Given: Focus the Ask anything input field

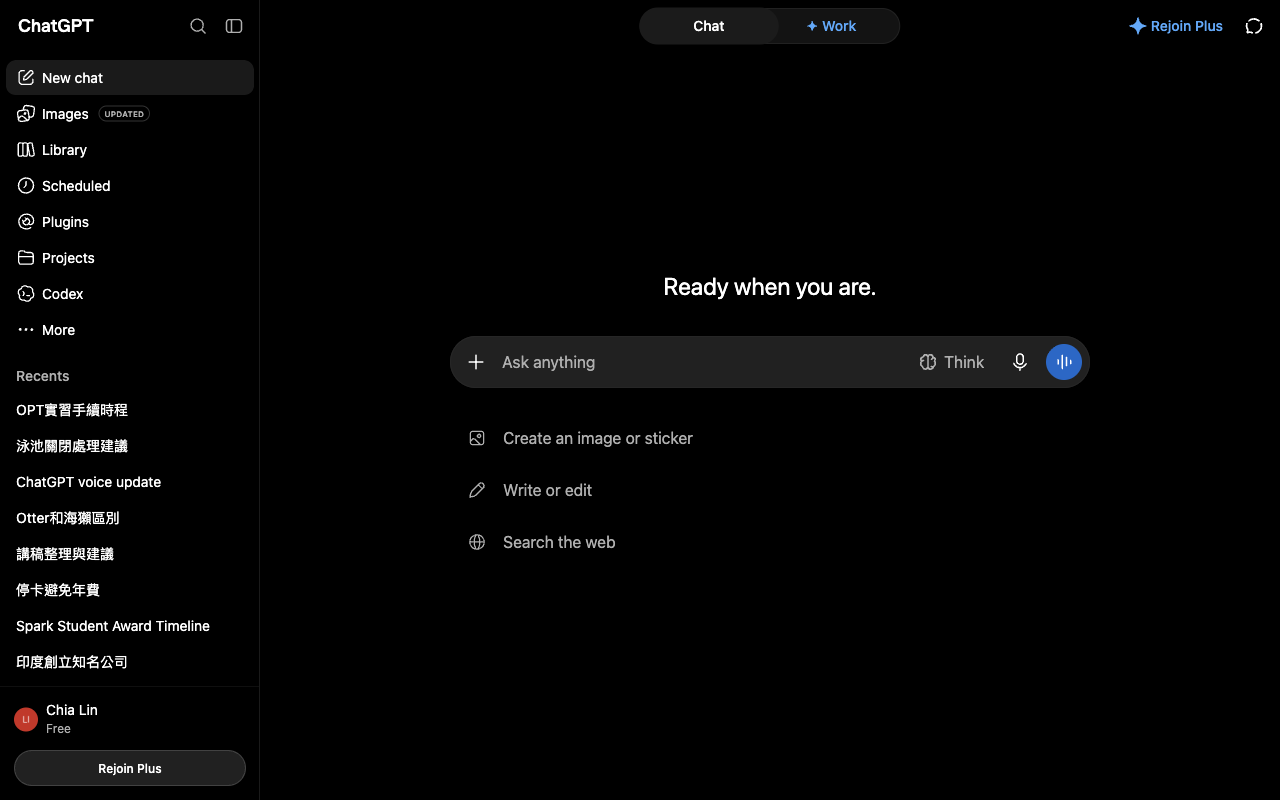Looking at the screenshot, I should [x=700, y=362].
